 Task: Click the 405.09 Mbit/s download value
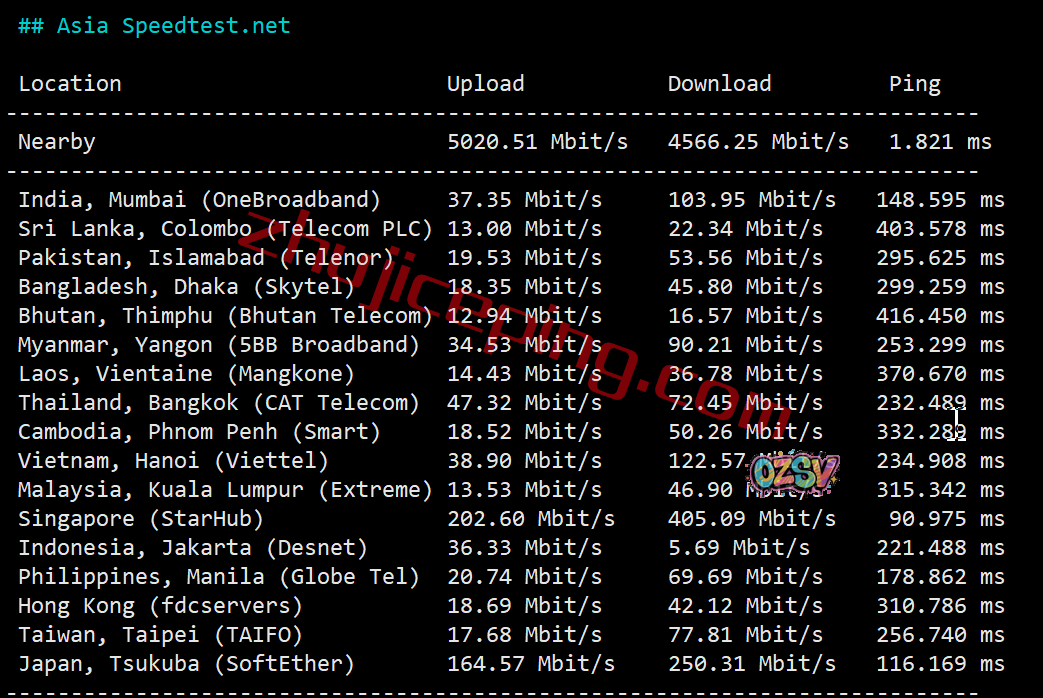752,519
